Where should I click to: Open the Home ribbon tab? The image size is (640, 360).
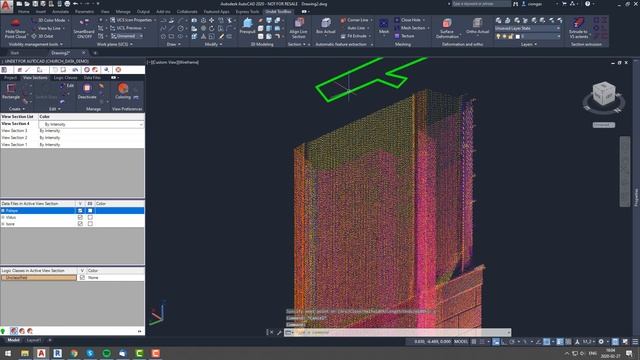coord(24,11)
